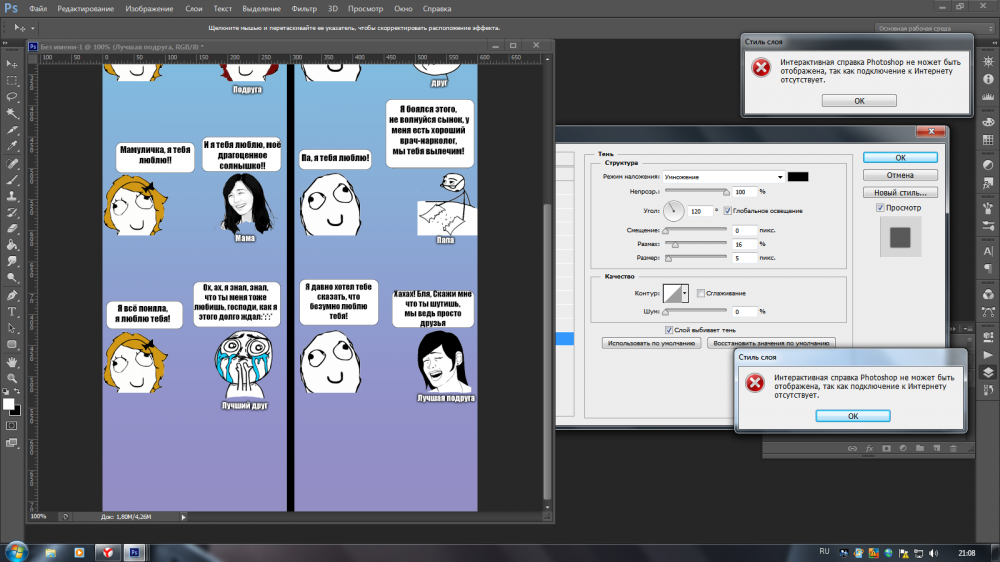
Task: Change screen mode icon in the toolbox
Action: click(x=12, y=443)
